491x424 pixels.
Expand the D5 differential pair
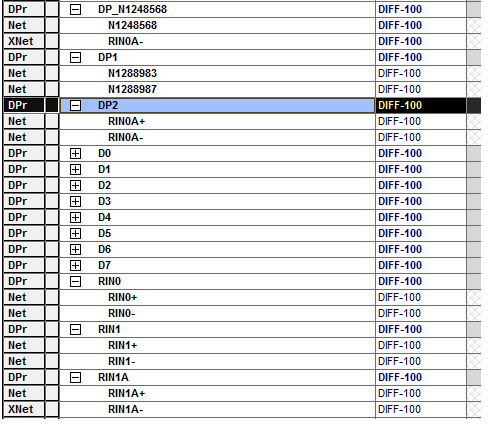click(x=75, y=233)
